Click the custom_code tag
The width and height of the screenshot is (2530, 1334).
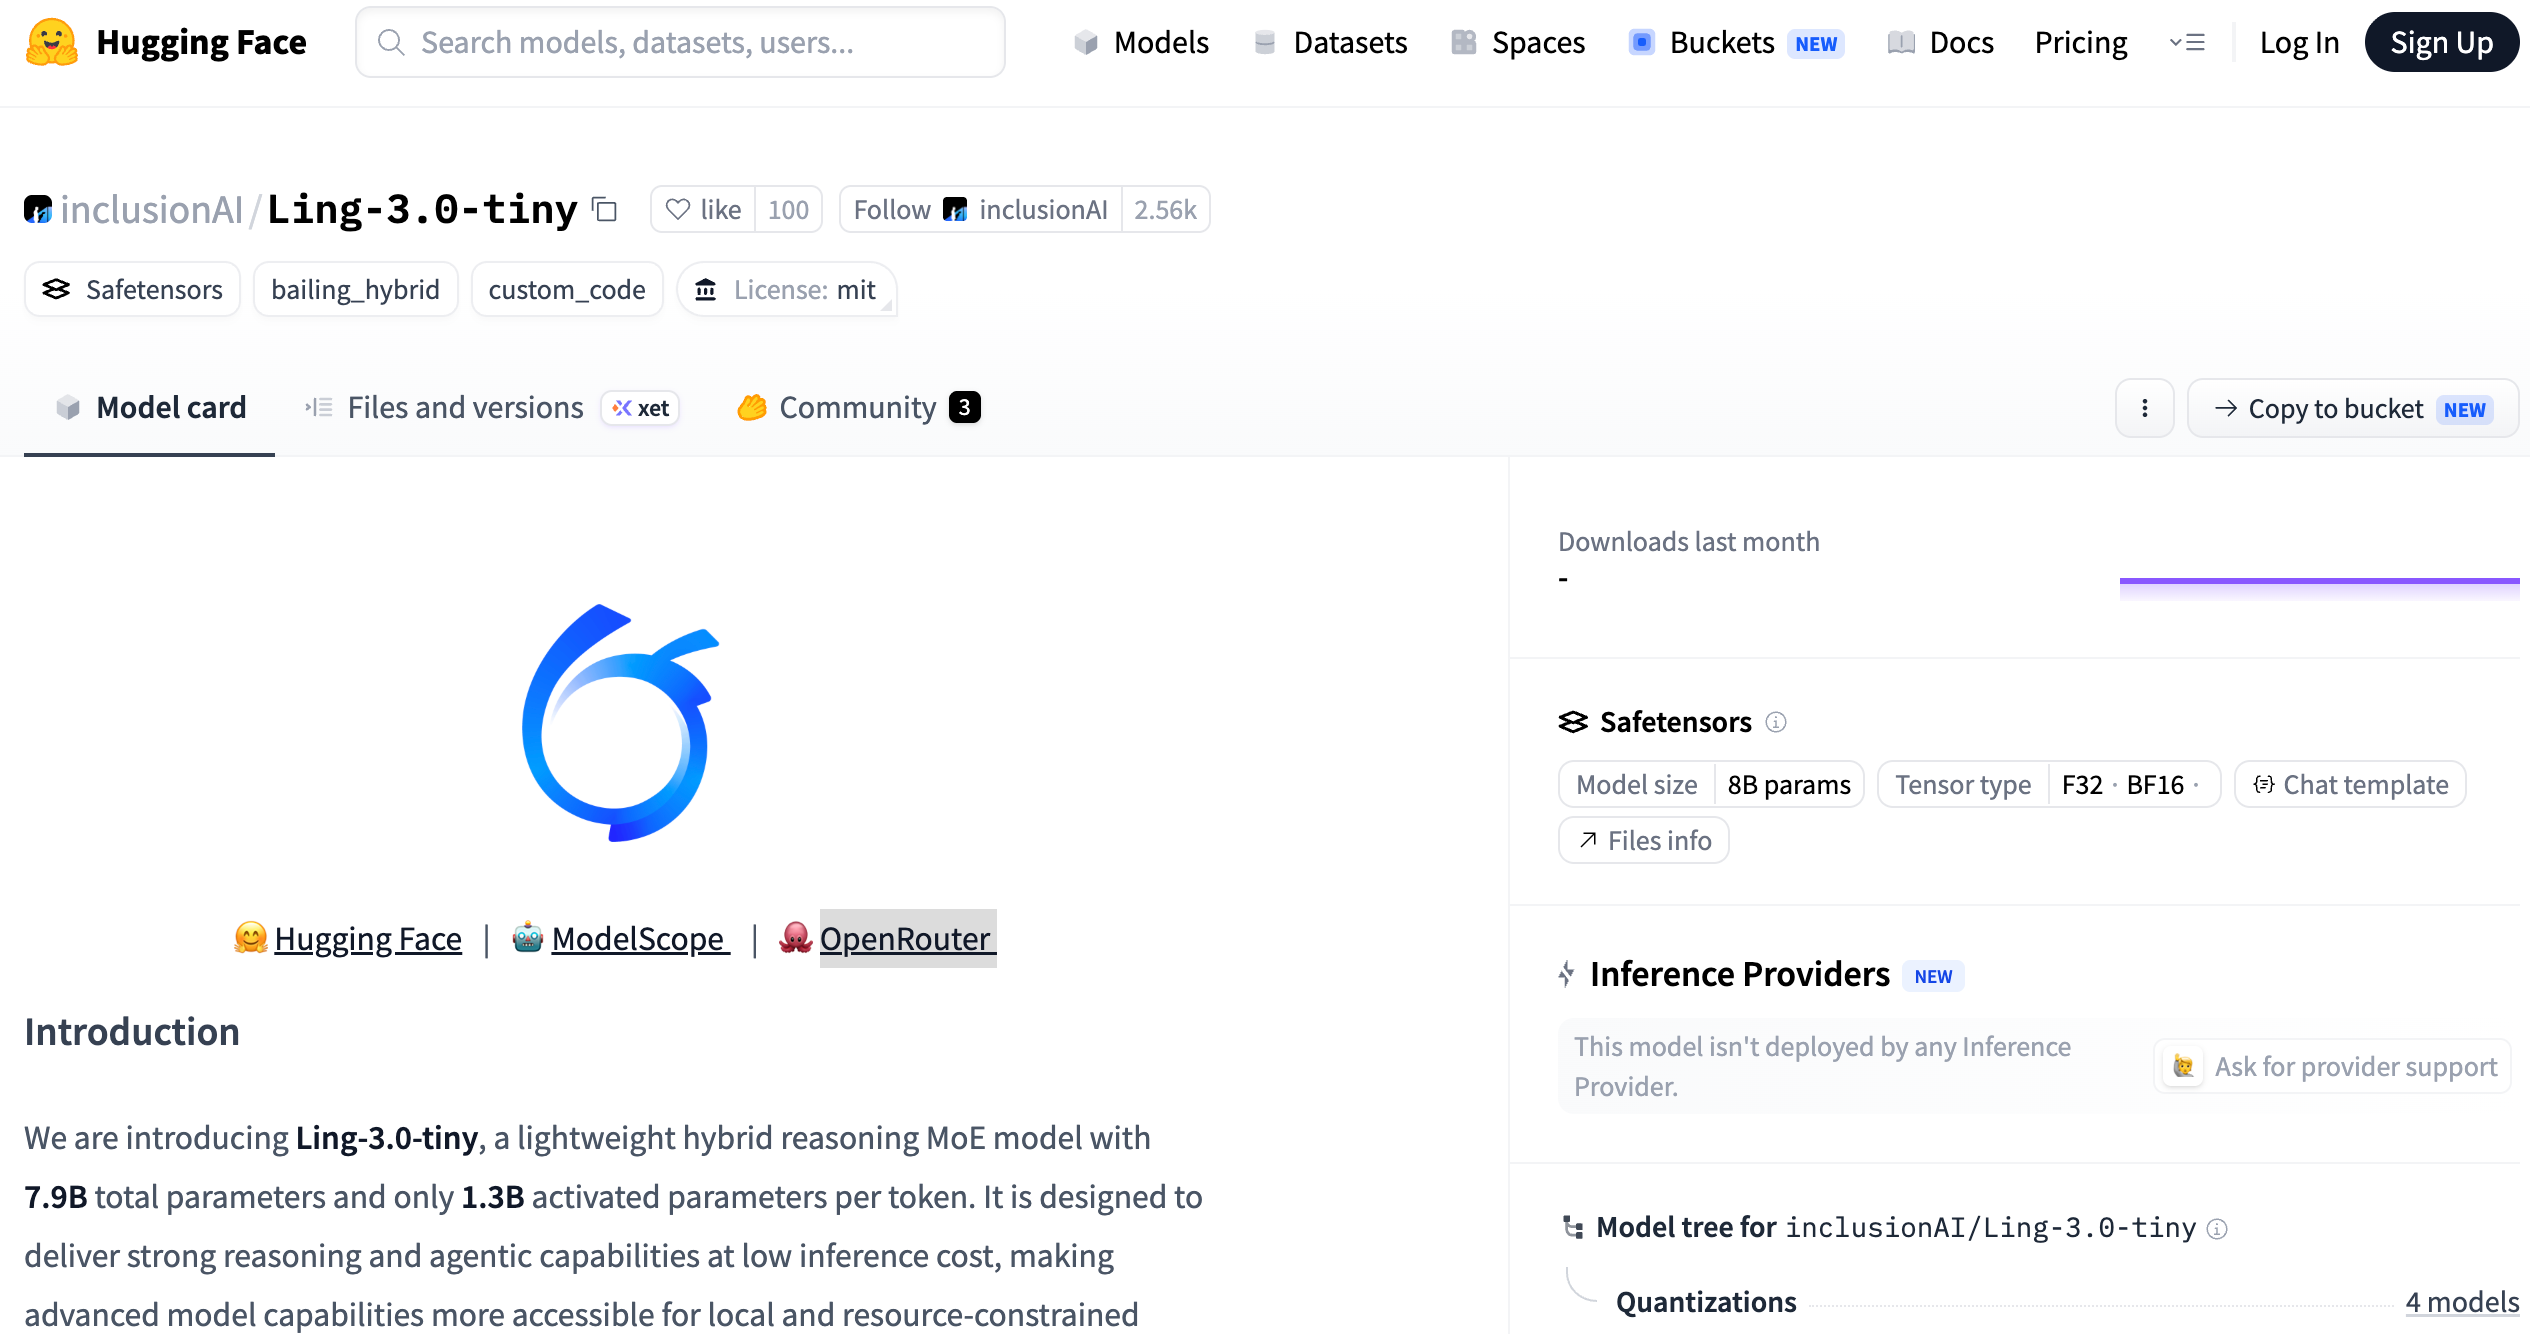click(x=567, y=290)
